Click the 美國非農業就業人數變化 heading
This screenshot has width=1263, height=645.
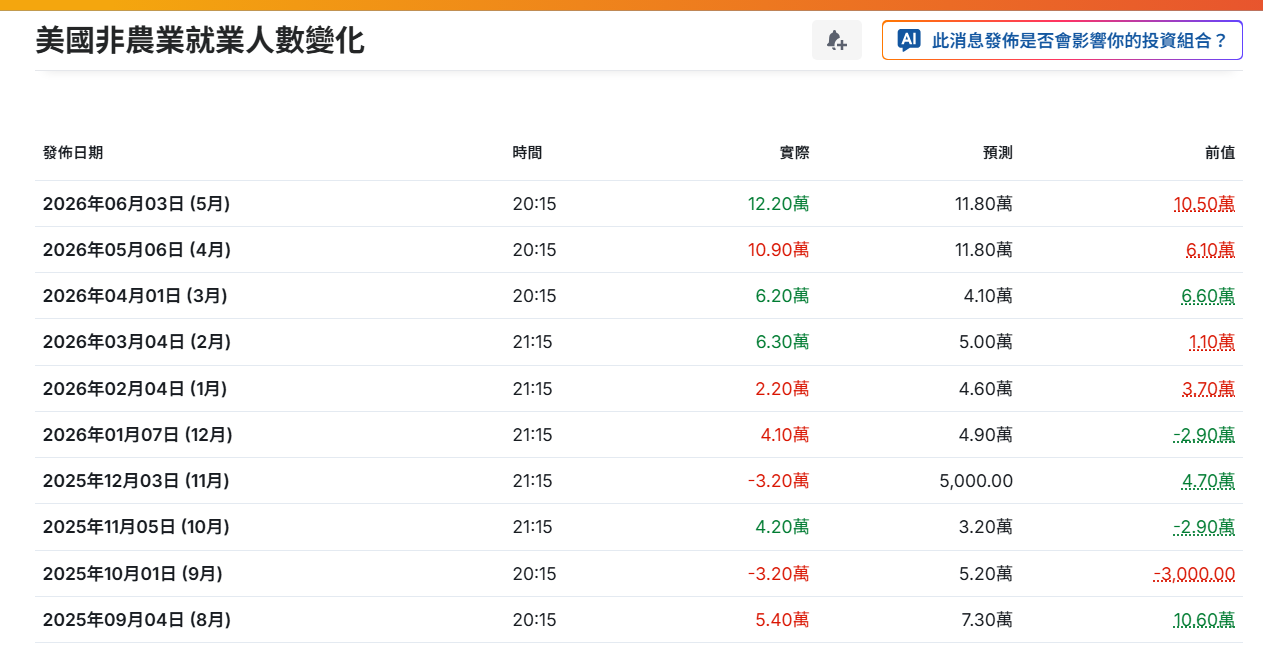point(200,40)
